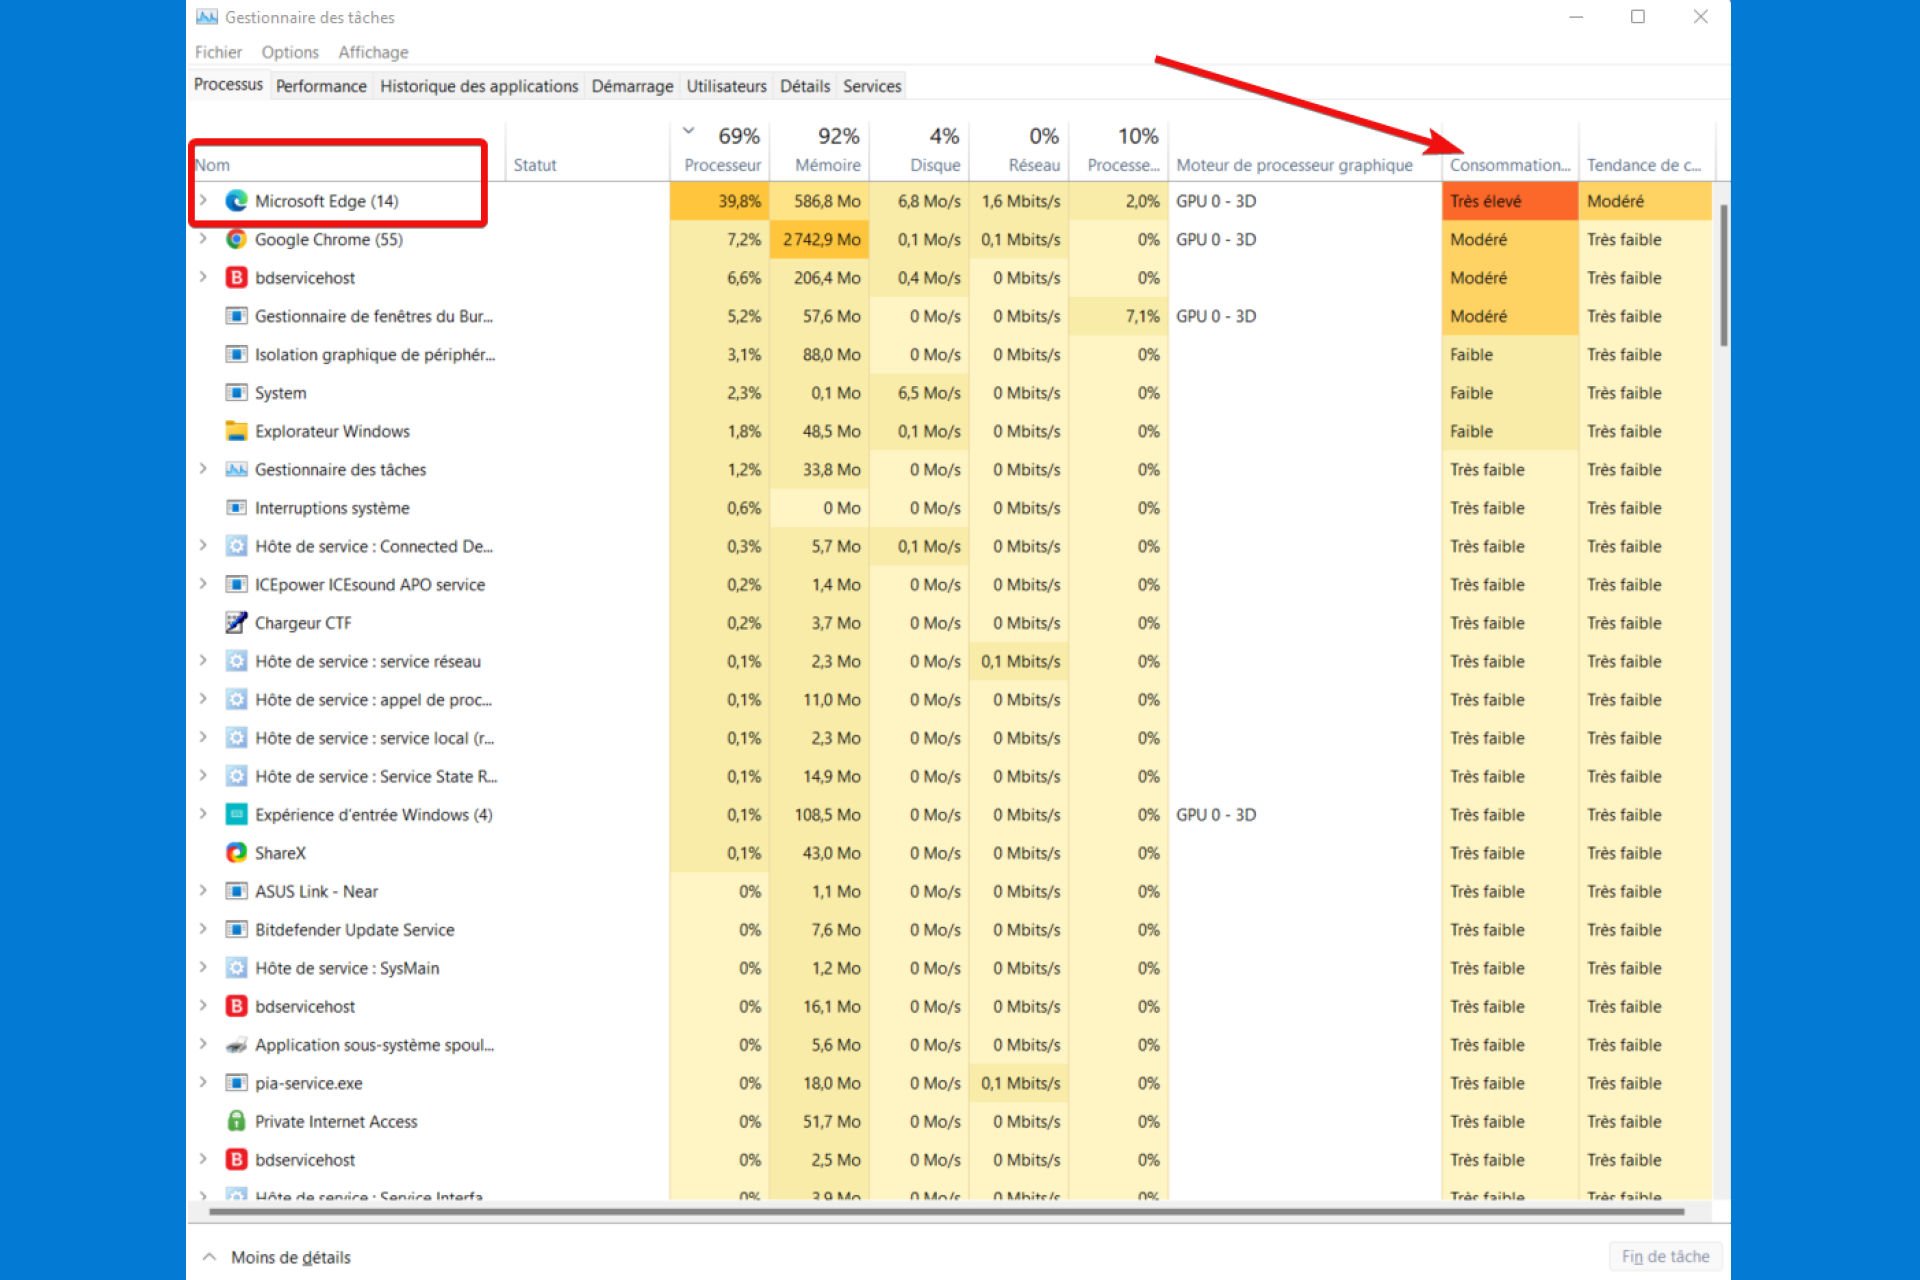This screenshot has height=1280, width=1920.
Task: Click the gear icon of Hôte de service : Connected De...
Action: click(x=236, y=546)
